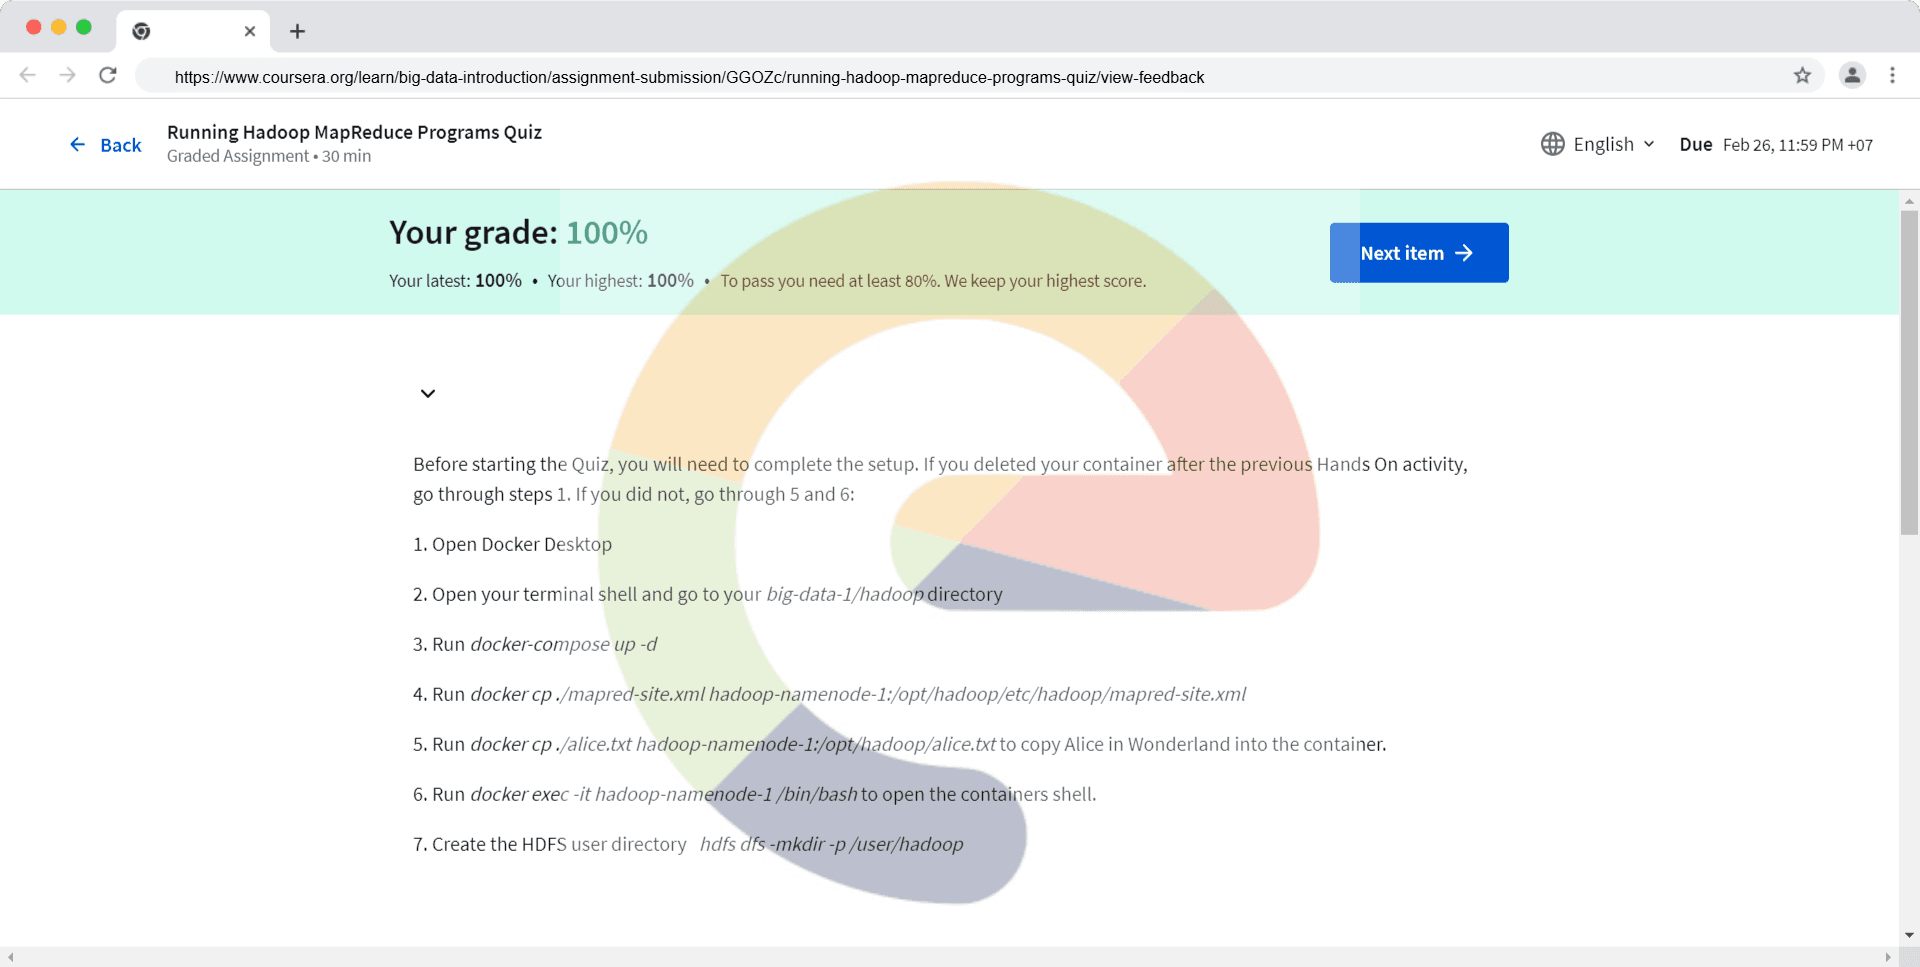Collapse the instructions section chevron

(x=428, y=393)
